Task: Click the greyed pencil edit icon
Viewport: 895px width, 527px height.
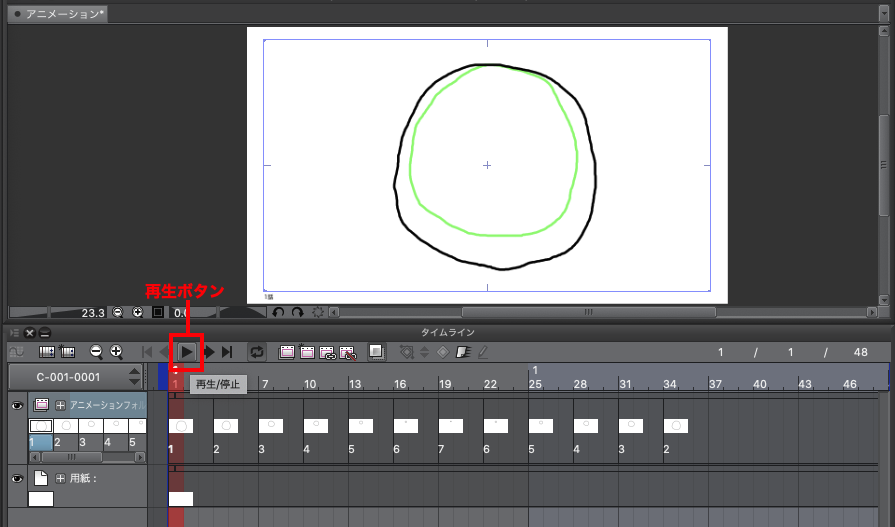Action: pos(483,352)
